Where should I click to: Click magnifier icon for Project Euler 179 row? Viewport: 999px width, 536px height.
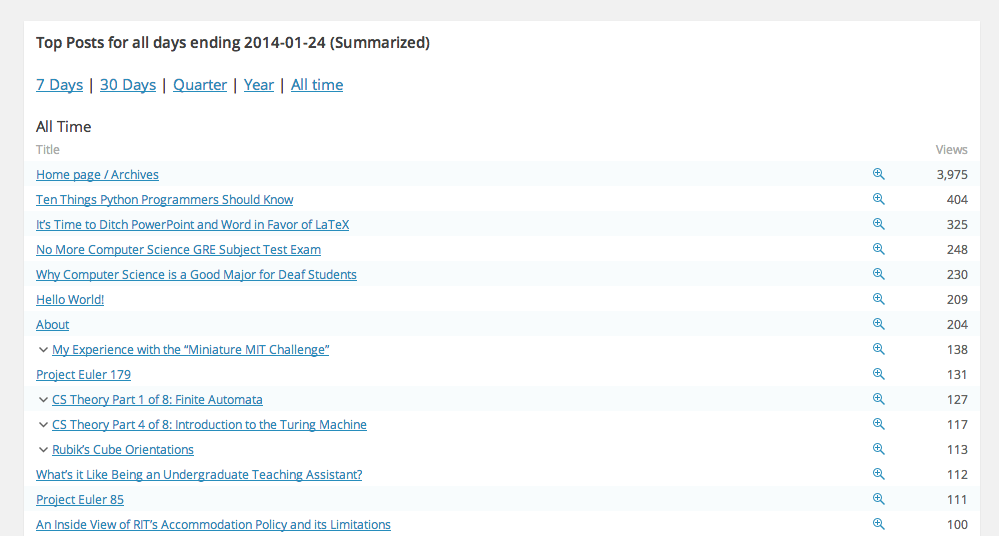[879, 374]
